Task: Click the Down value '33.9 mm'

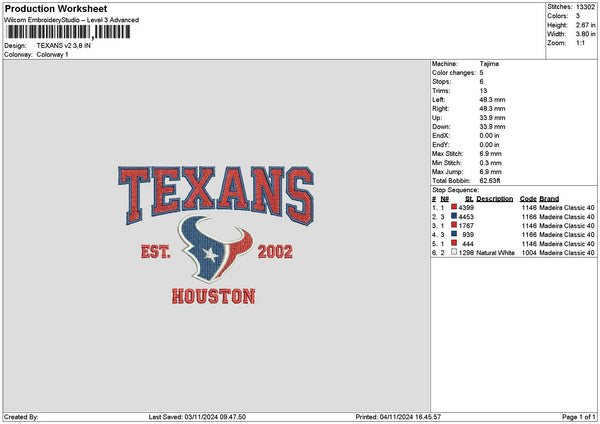Action: coord(492,127)
